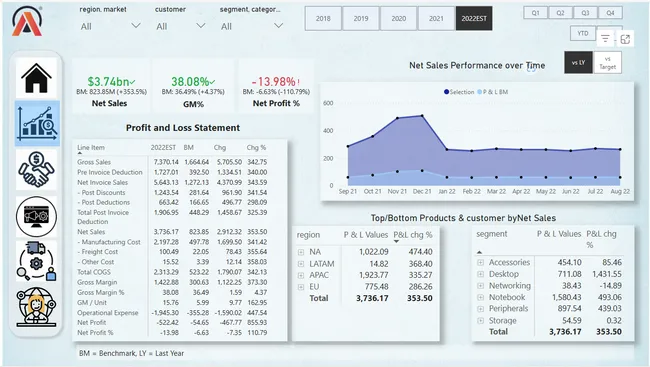
Task: Expand the APAC region row
Action: (301, 275)
